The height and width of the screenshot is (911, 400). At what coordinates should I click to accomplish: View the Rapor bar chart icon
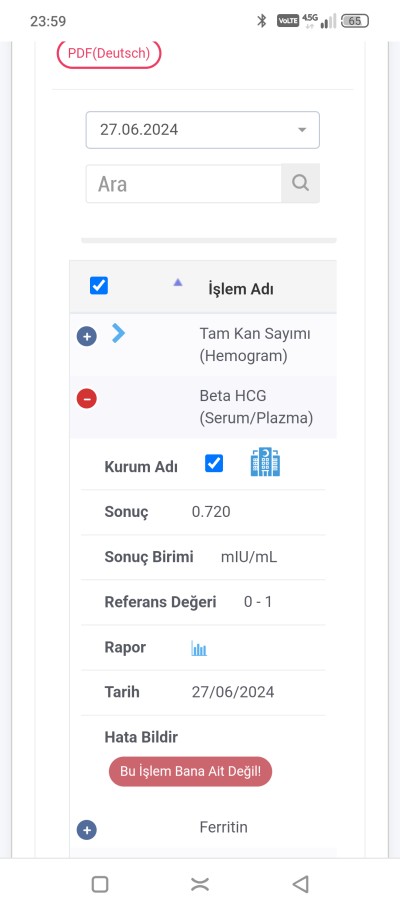tap(199, 648)
